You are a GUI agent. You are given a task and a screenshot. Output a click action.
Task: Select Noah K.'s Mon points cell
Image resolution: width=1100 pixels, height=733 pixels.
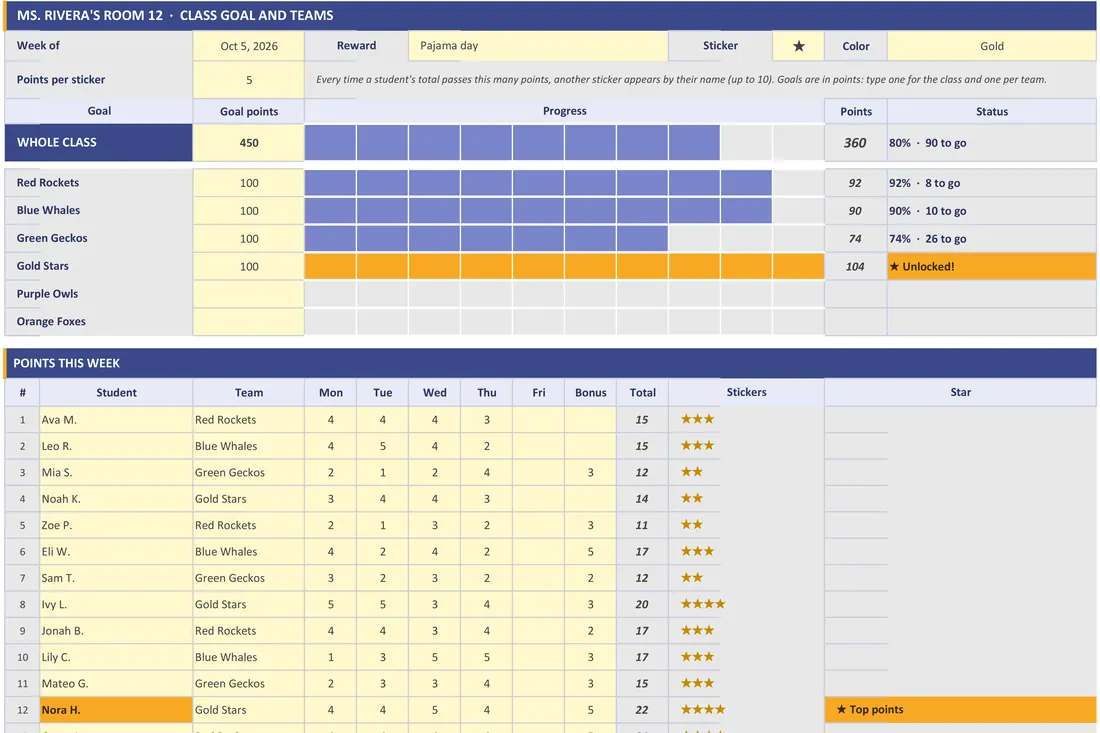tap(330, 499)
